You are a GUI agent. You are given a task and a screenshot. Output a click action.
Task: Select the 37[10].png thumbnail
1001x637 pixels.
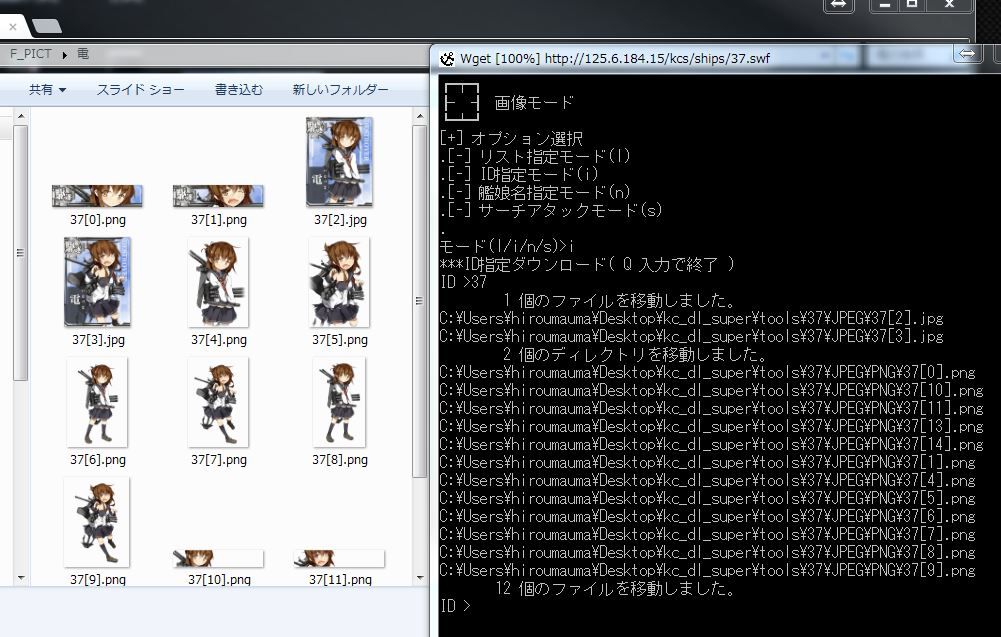click(x=218, y=558)
